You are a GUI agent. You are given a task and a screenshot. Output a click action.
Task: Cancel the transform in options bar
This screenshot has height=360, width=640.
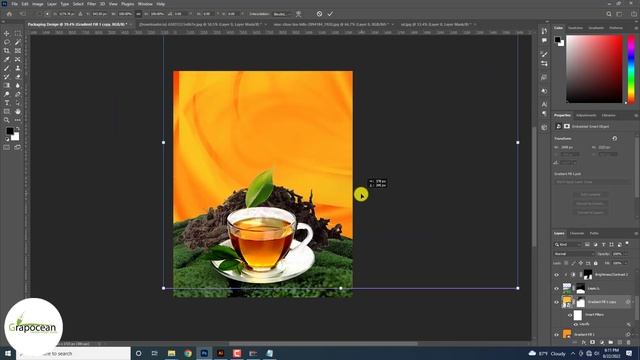pyautogui.click(x=319, y=14)
